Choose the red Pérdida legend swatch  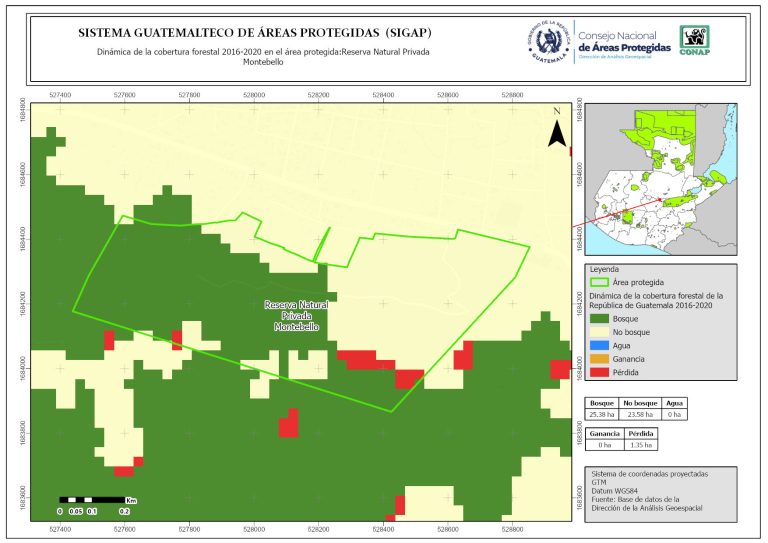click(600, 373)
